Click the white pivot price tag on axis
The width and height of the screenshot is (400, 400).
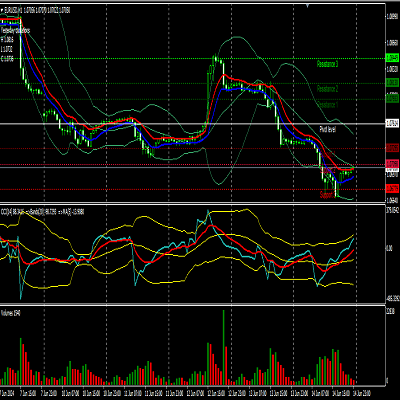pos(392,123)
